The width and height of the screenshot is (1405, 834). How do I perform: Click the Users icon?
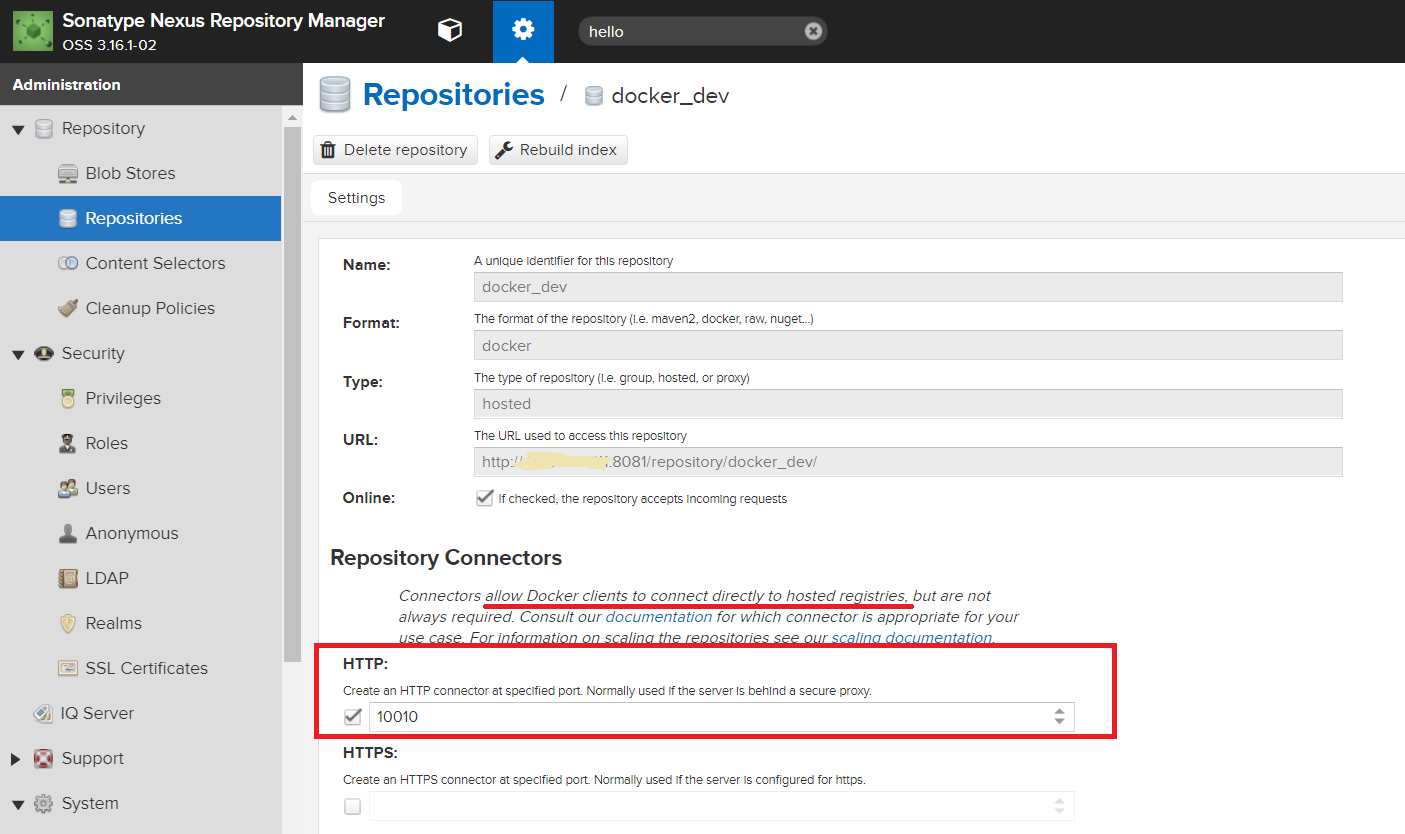coord(68,488)
